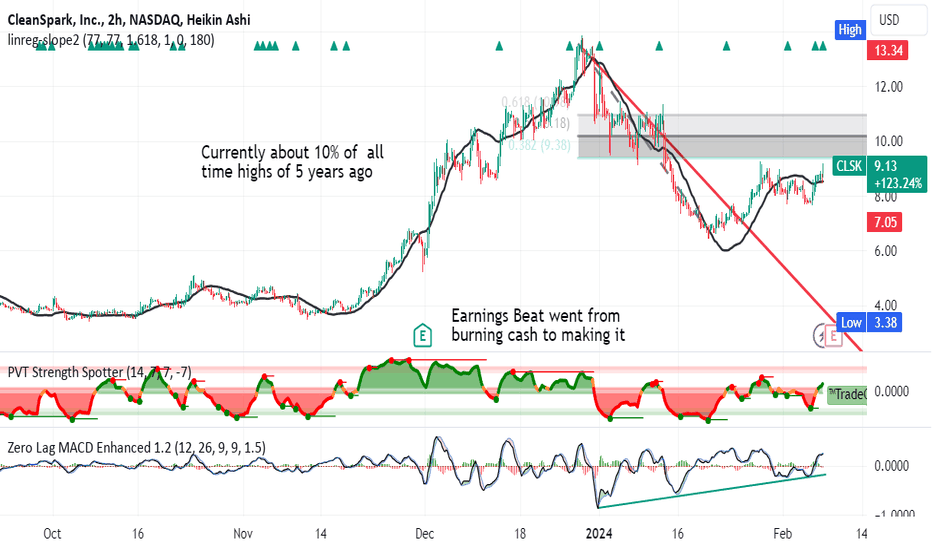Click the Oct label on time axis

52,533
